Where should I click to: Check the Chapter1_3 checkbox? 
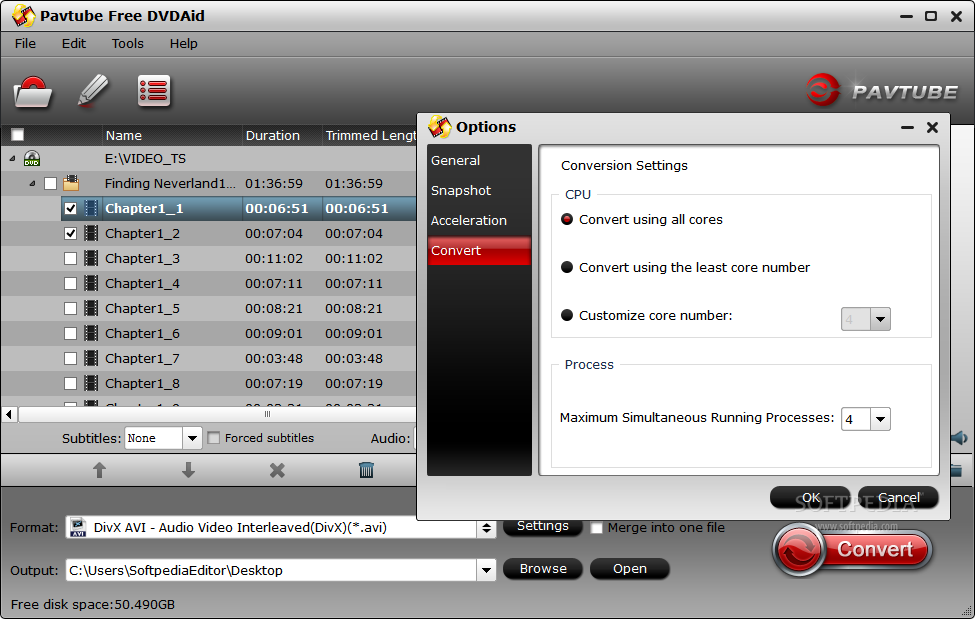click(x=70, y=258)
